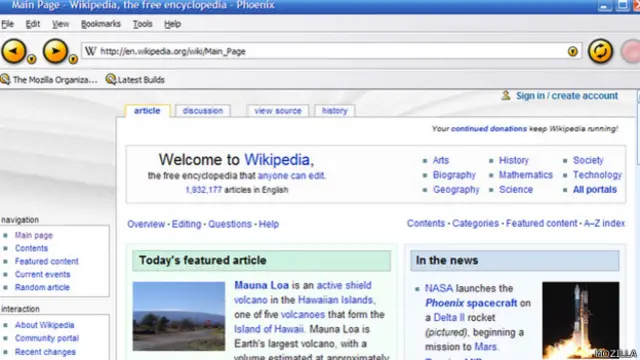Open the File menu
This screenshot has height=360, width=640.
7,24
